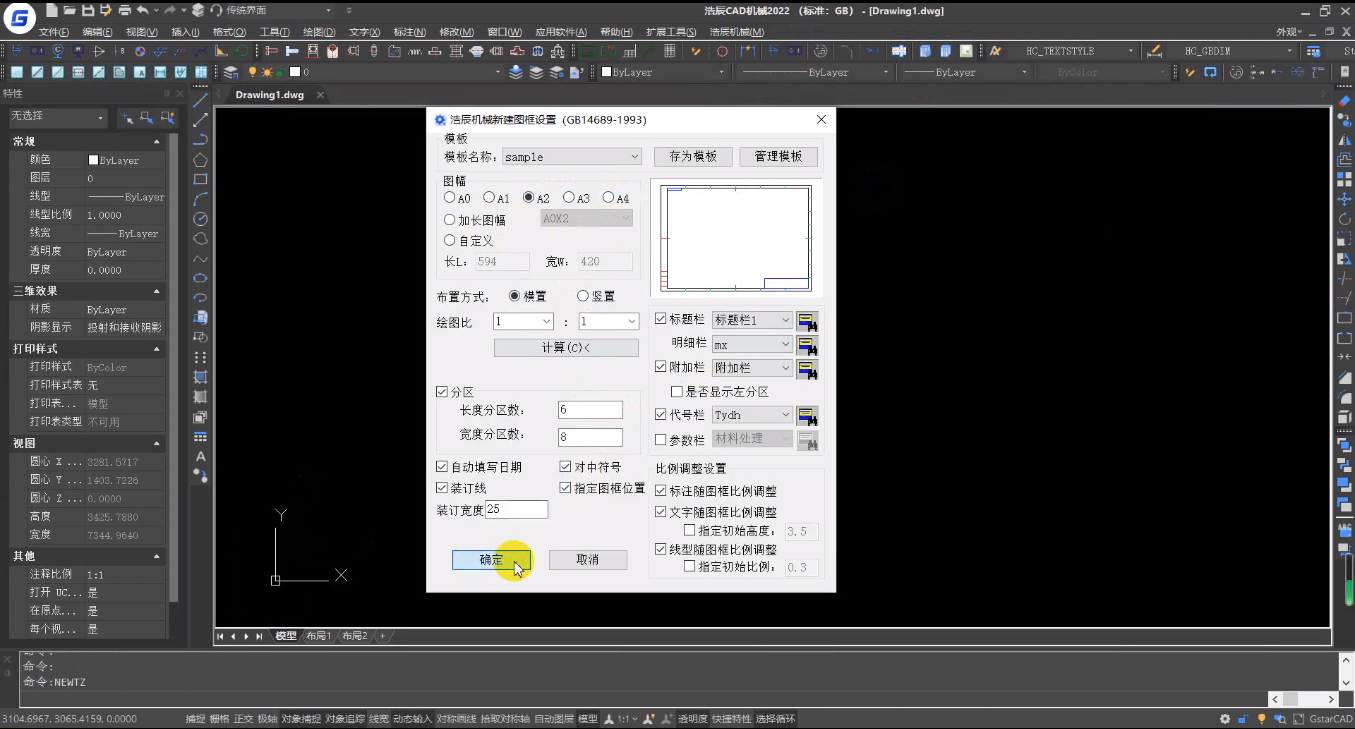Open the Layer Properties manager icon
The image size is (1355, 729).
[231, 72]
